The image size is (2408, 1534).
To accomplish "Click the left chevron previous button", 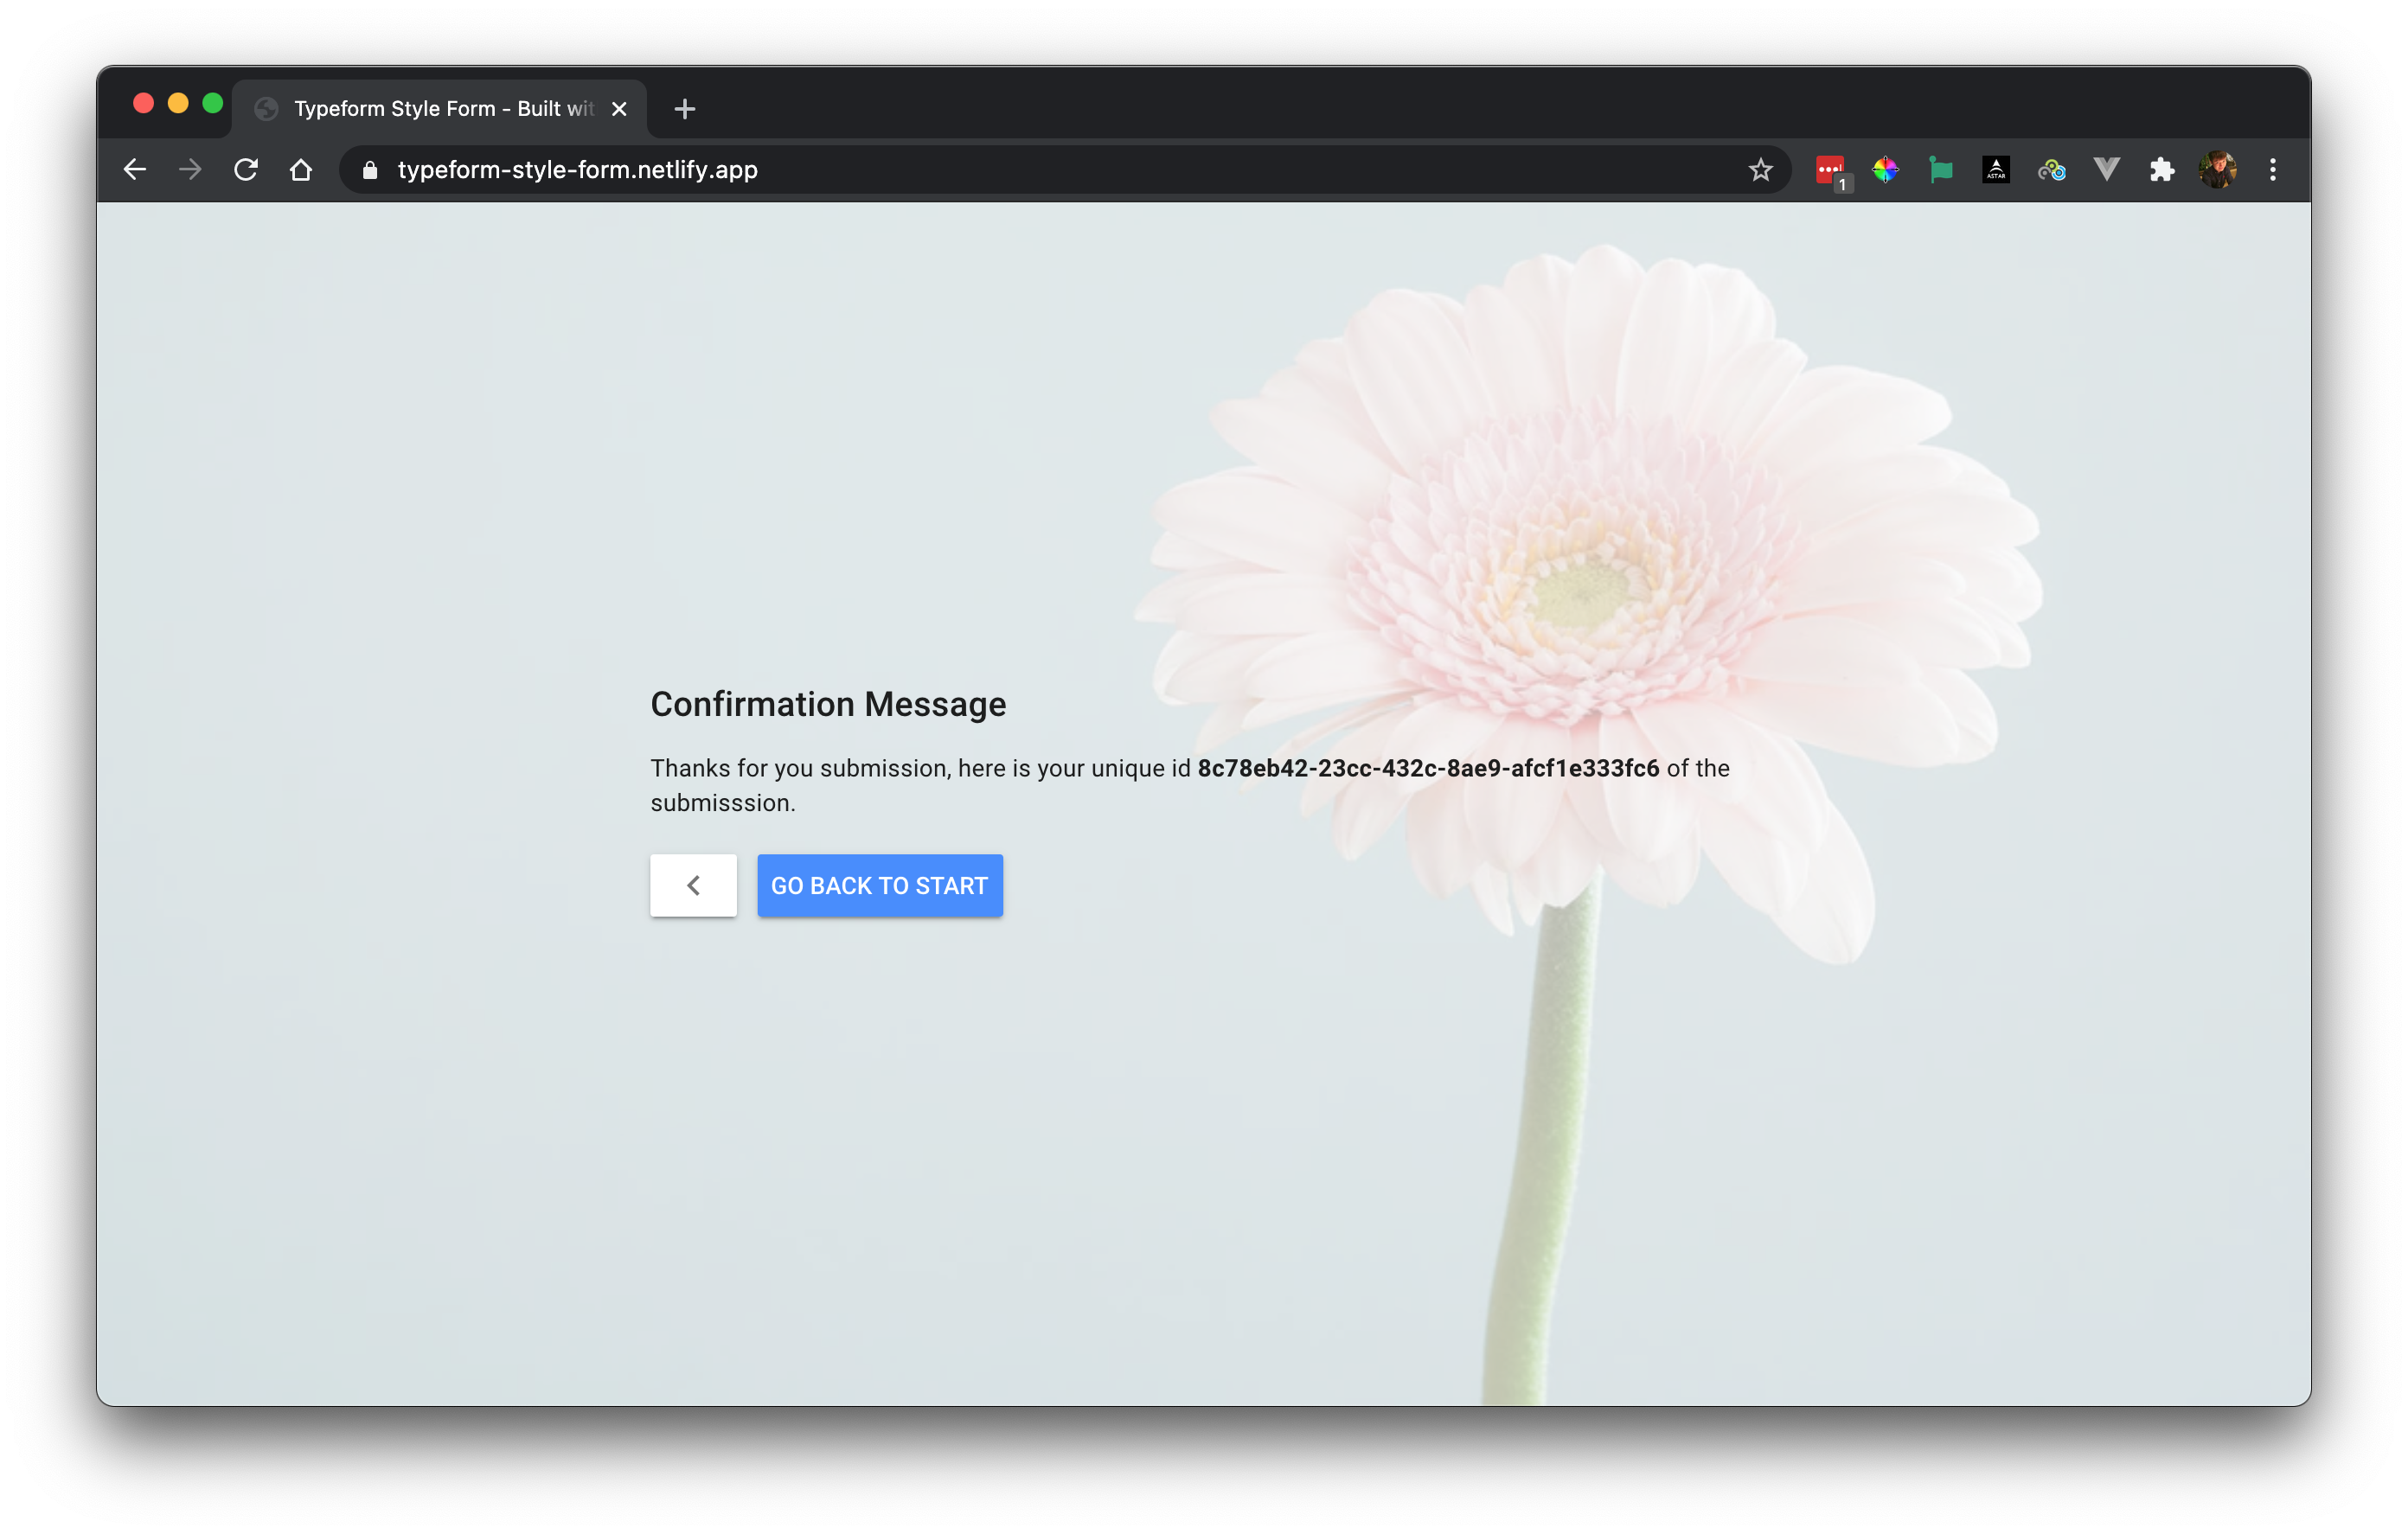I will (x=693, y=885).
